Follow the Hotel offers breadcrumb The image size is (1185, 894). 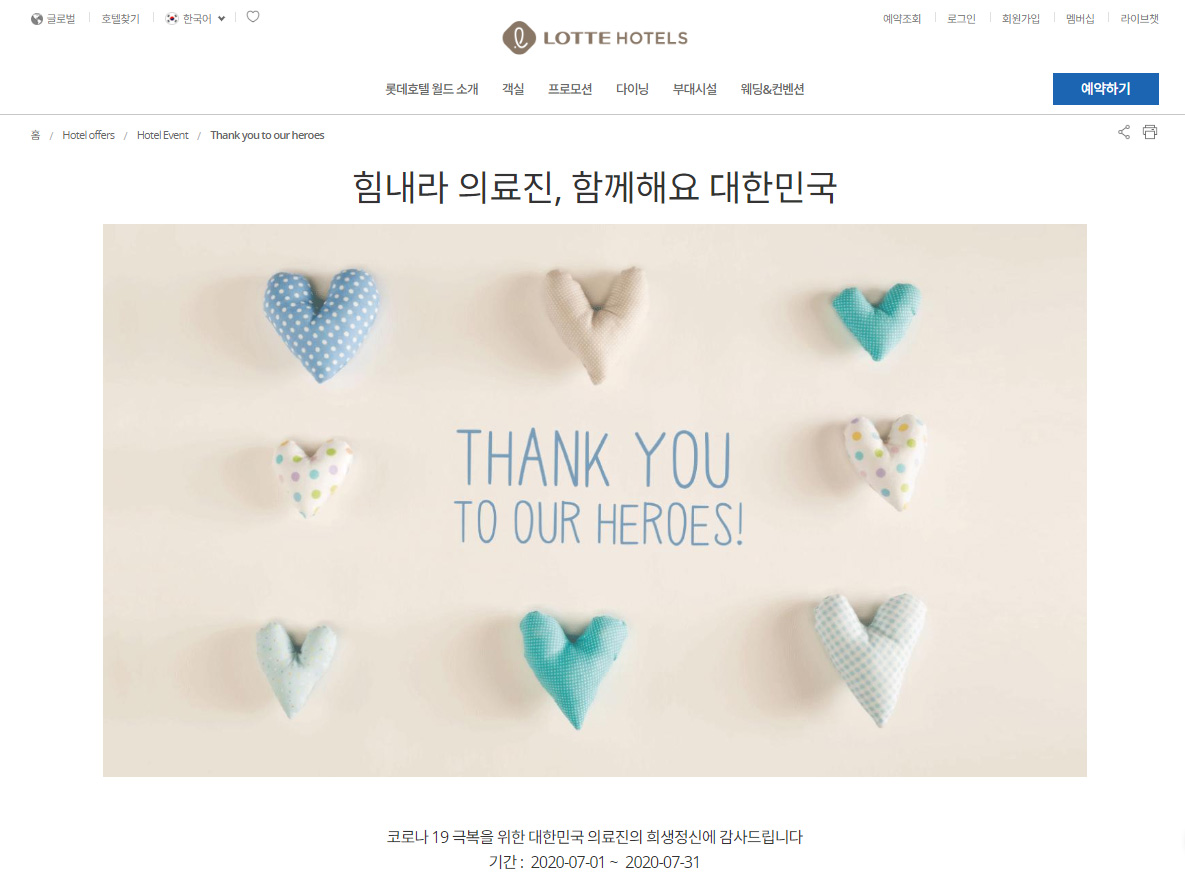click(88, 135)
